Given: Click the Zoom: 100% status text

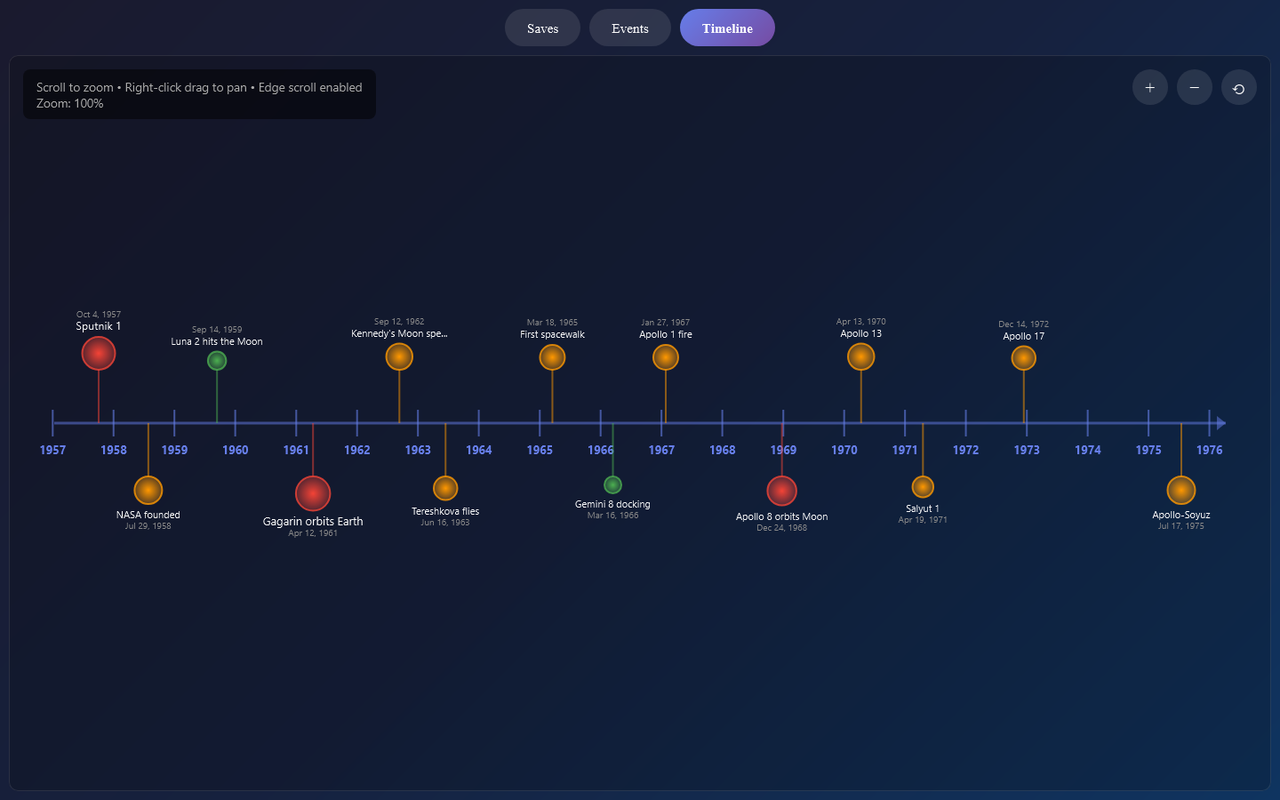Looking at the screenshot, I should [70, 103].
